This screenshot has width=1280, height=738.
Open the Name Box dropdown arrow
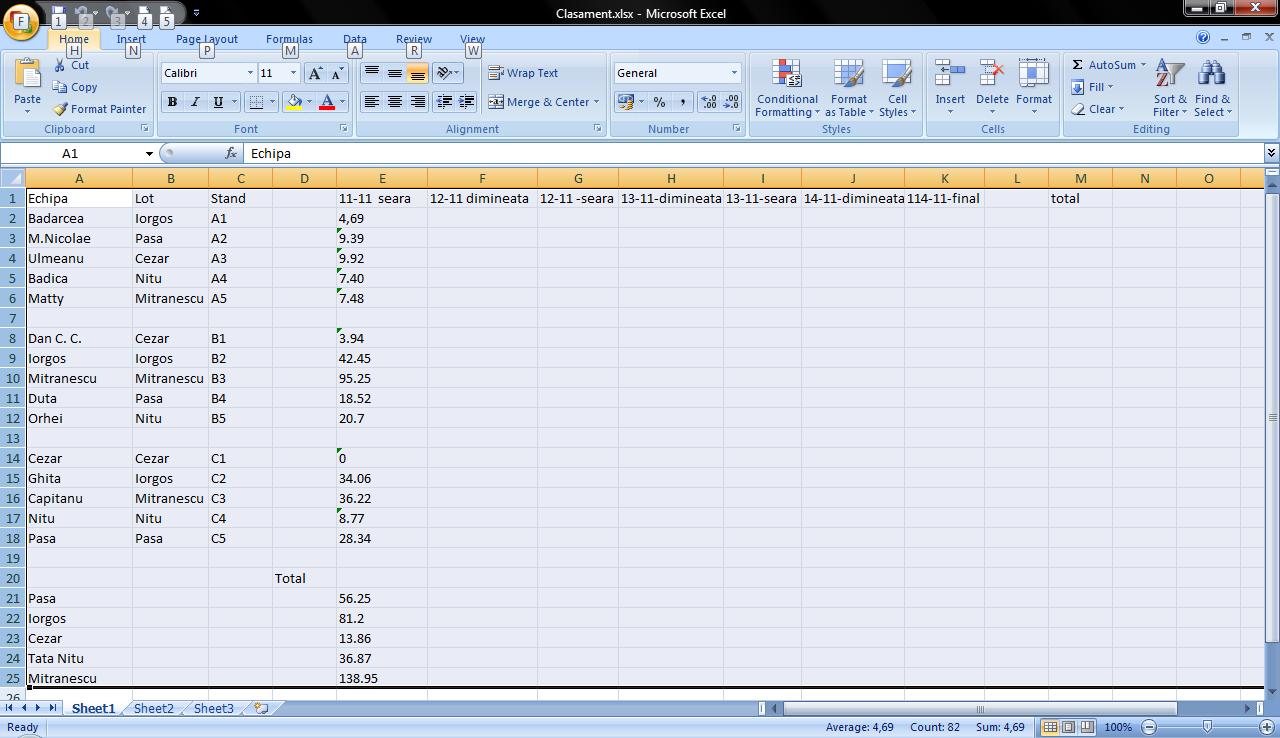click(149, 154)
